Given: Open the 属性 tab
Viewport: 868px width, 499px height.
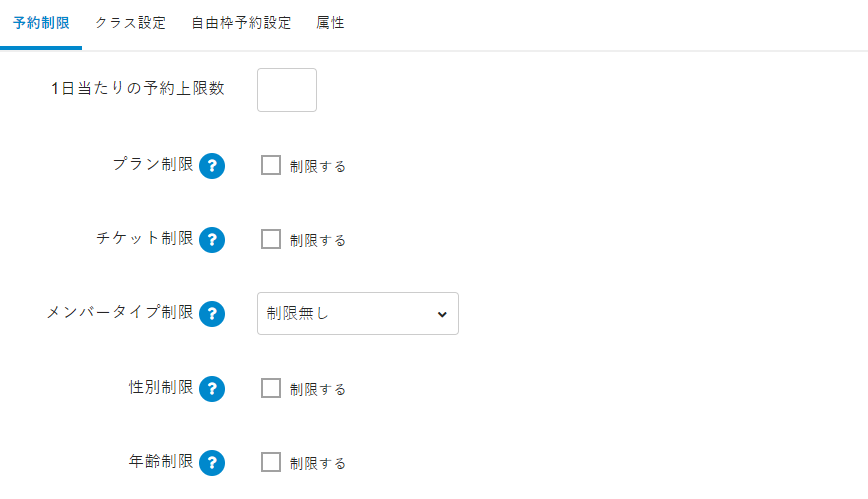Looking at the screenshot, I should pos(330,23).
